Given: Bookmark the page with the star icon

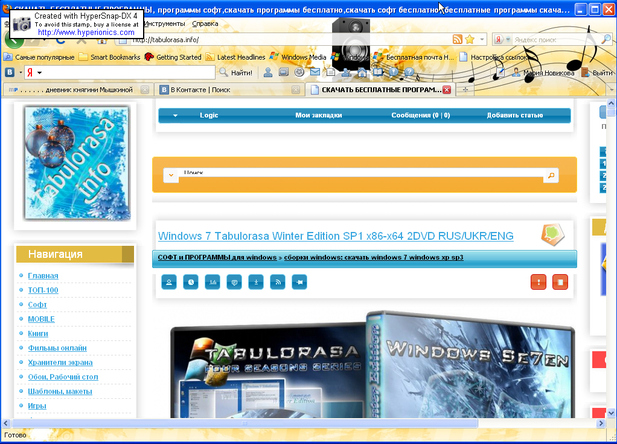Looking at the screenshot, I should 470,39.
